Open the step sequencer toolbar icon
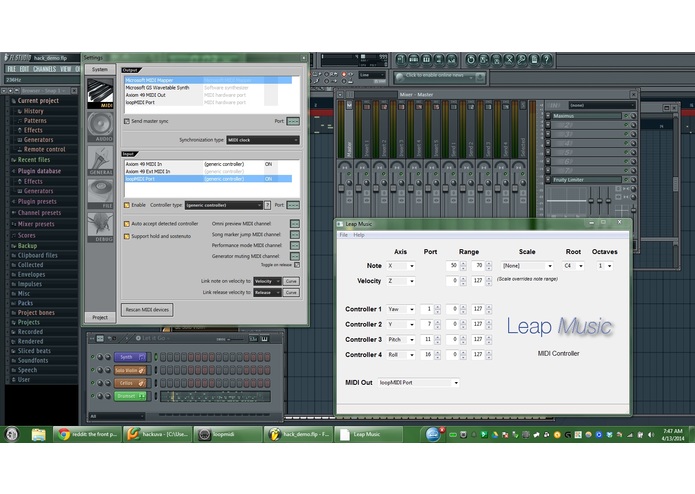695x494 pixels. tap(414, 59)
